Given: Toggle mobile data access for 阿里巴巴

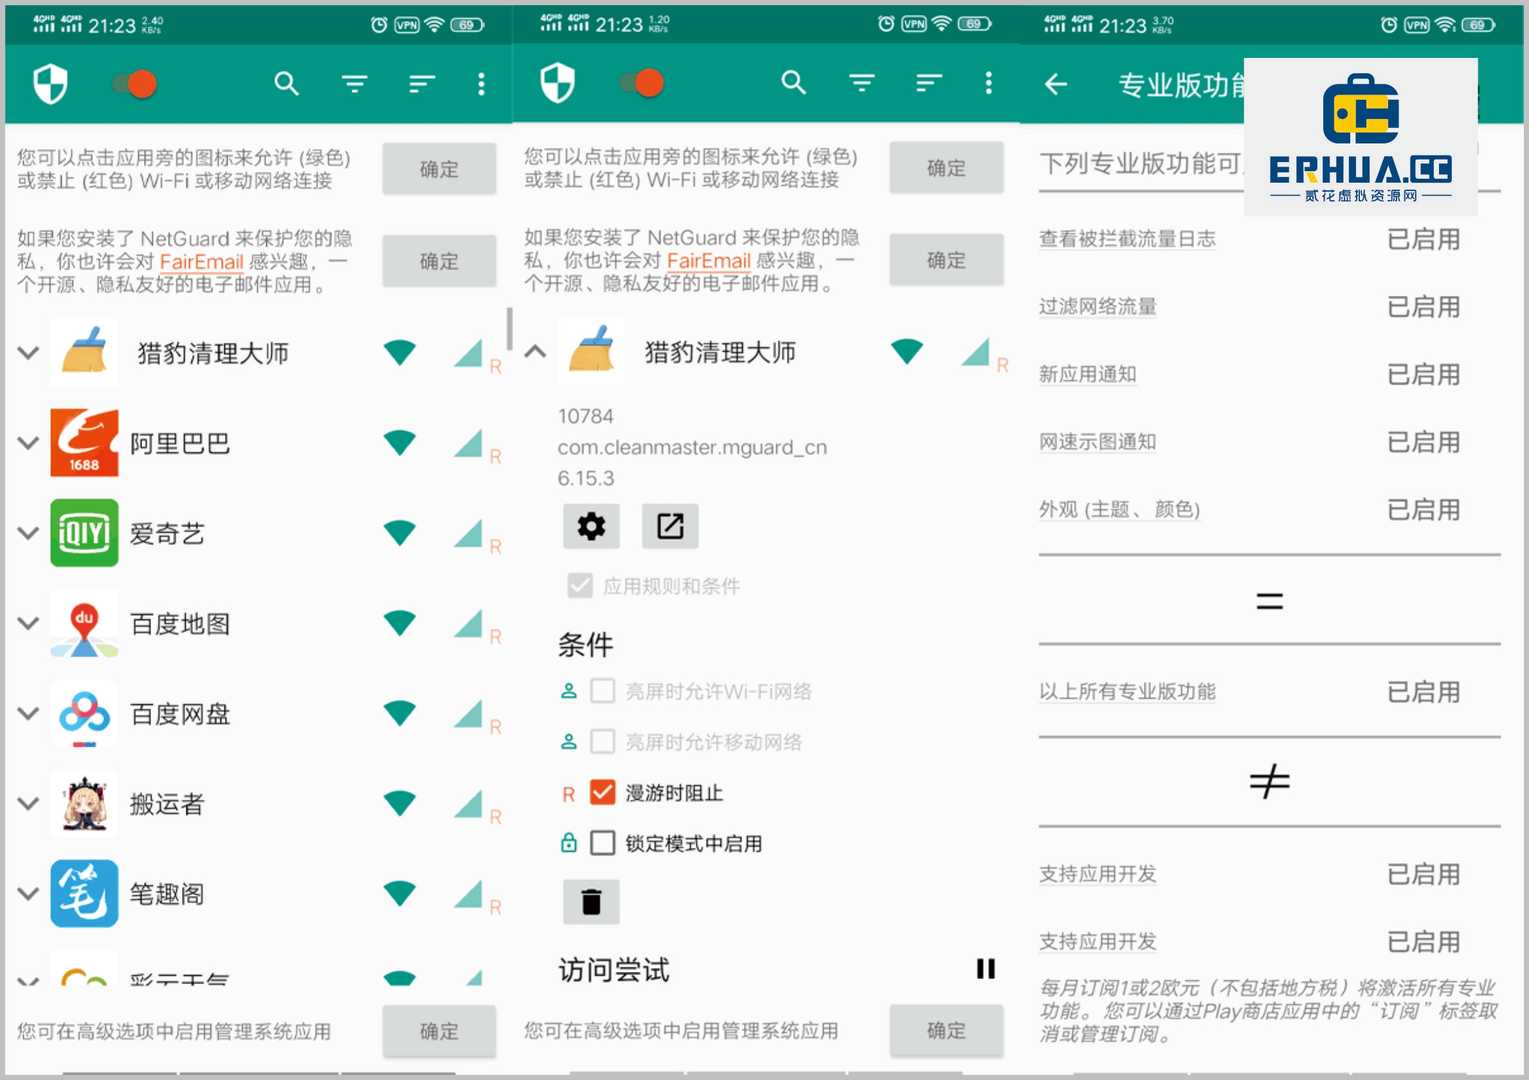Looking at the screenshot, I should tap(468, 442).
